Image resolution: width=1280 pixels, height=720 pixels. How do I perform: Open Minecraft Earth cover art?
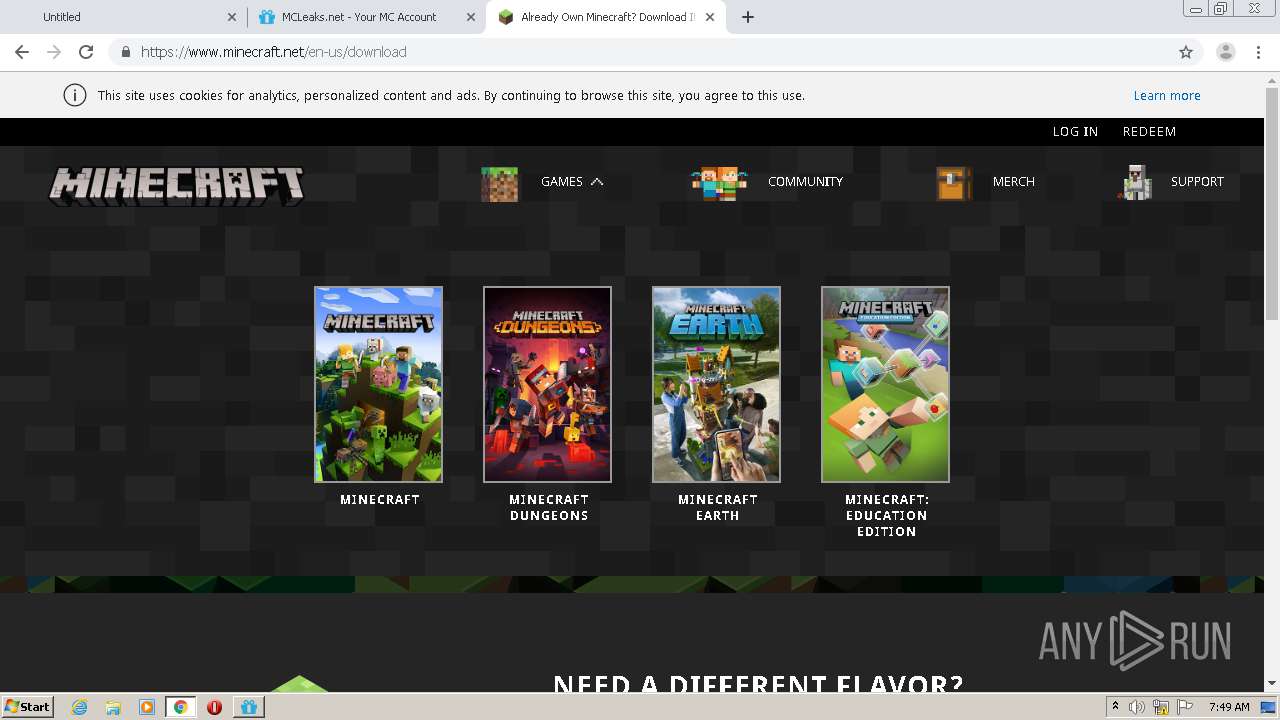(x=716, y=384)
